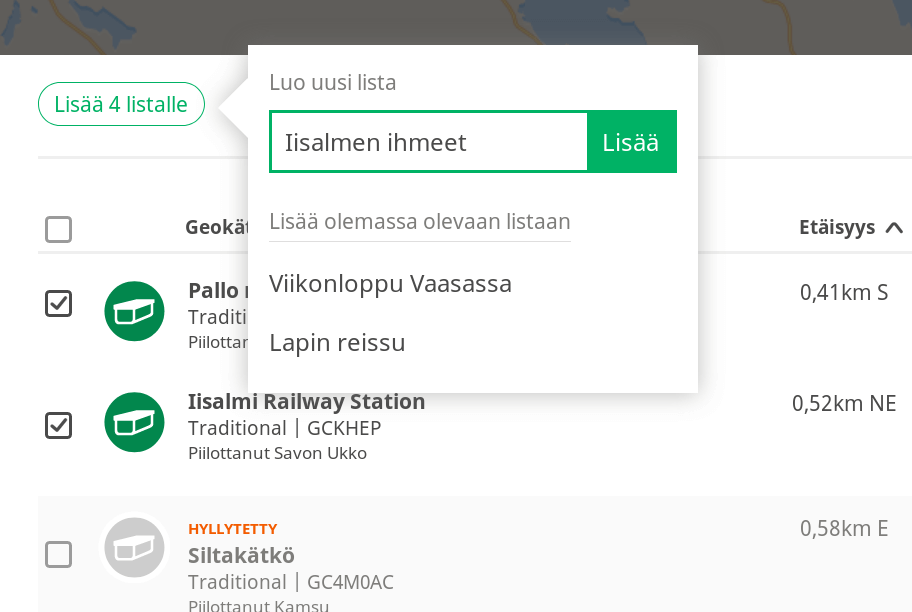Uncheck the Iisalmi Railway Station checkbox
Image resolution: width=912 pixels, height=612 pixels.
[x=59, y=425]
